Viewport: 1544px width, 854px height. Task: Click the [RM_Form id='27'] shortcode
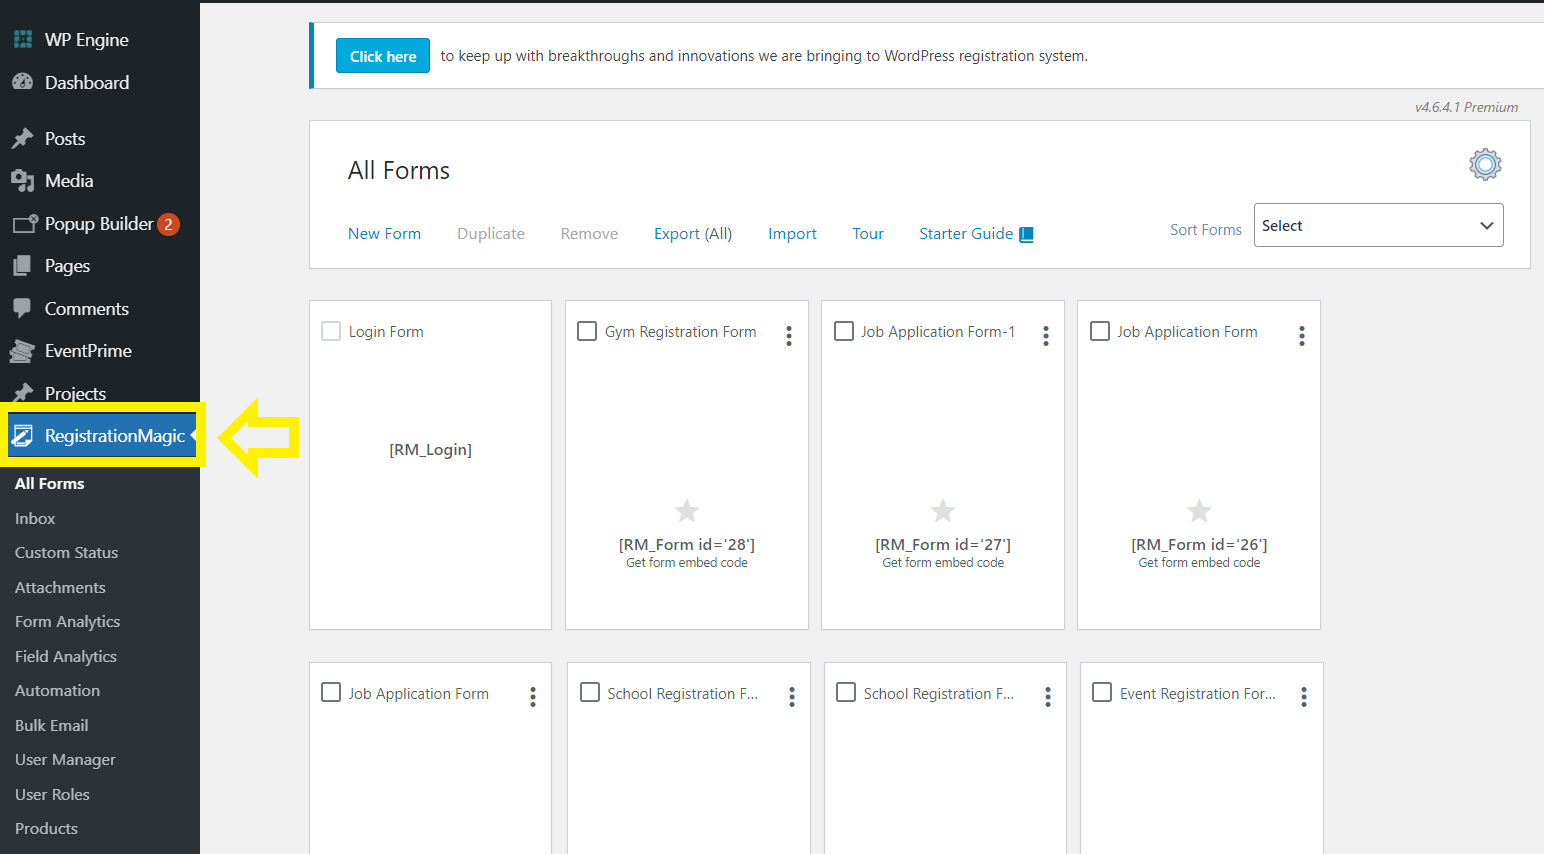[943, 545]
